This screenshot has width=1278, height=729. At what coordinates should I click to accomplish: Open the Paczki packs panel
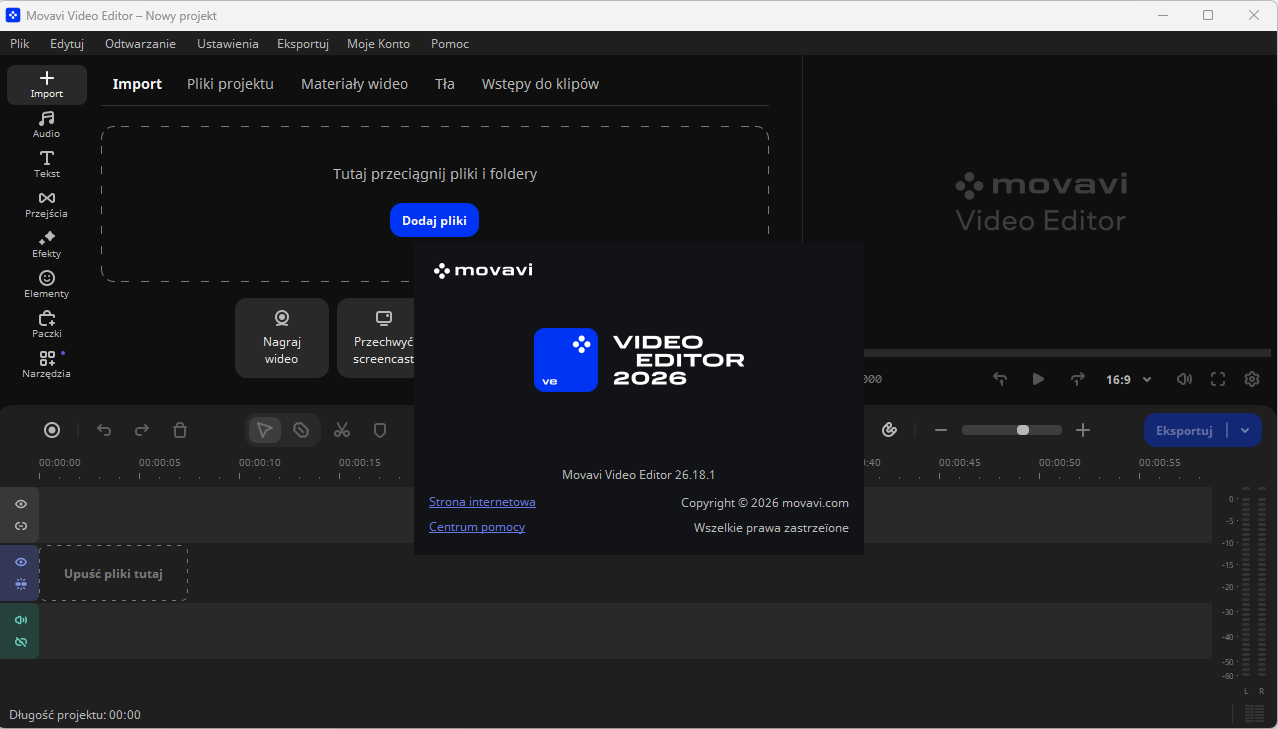coord(47,325)
